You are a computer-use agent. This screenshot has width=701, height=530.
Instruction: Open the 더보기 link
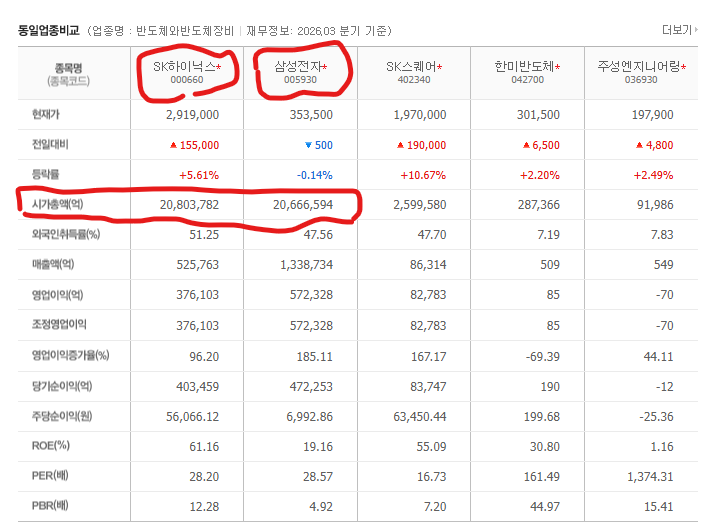(679, 30)
